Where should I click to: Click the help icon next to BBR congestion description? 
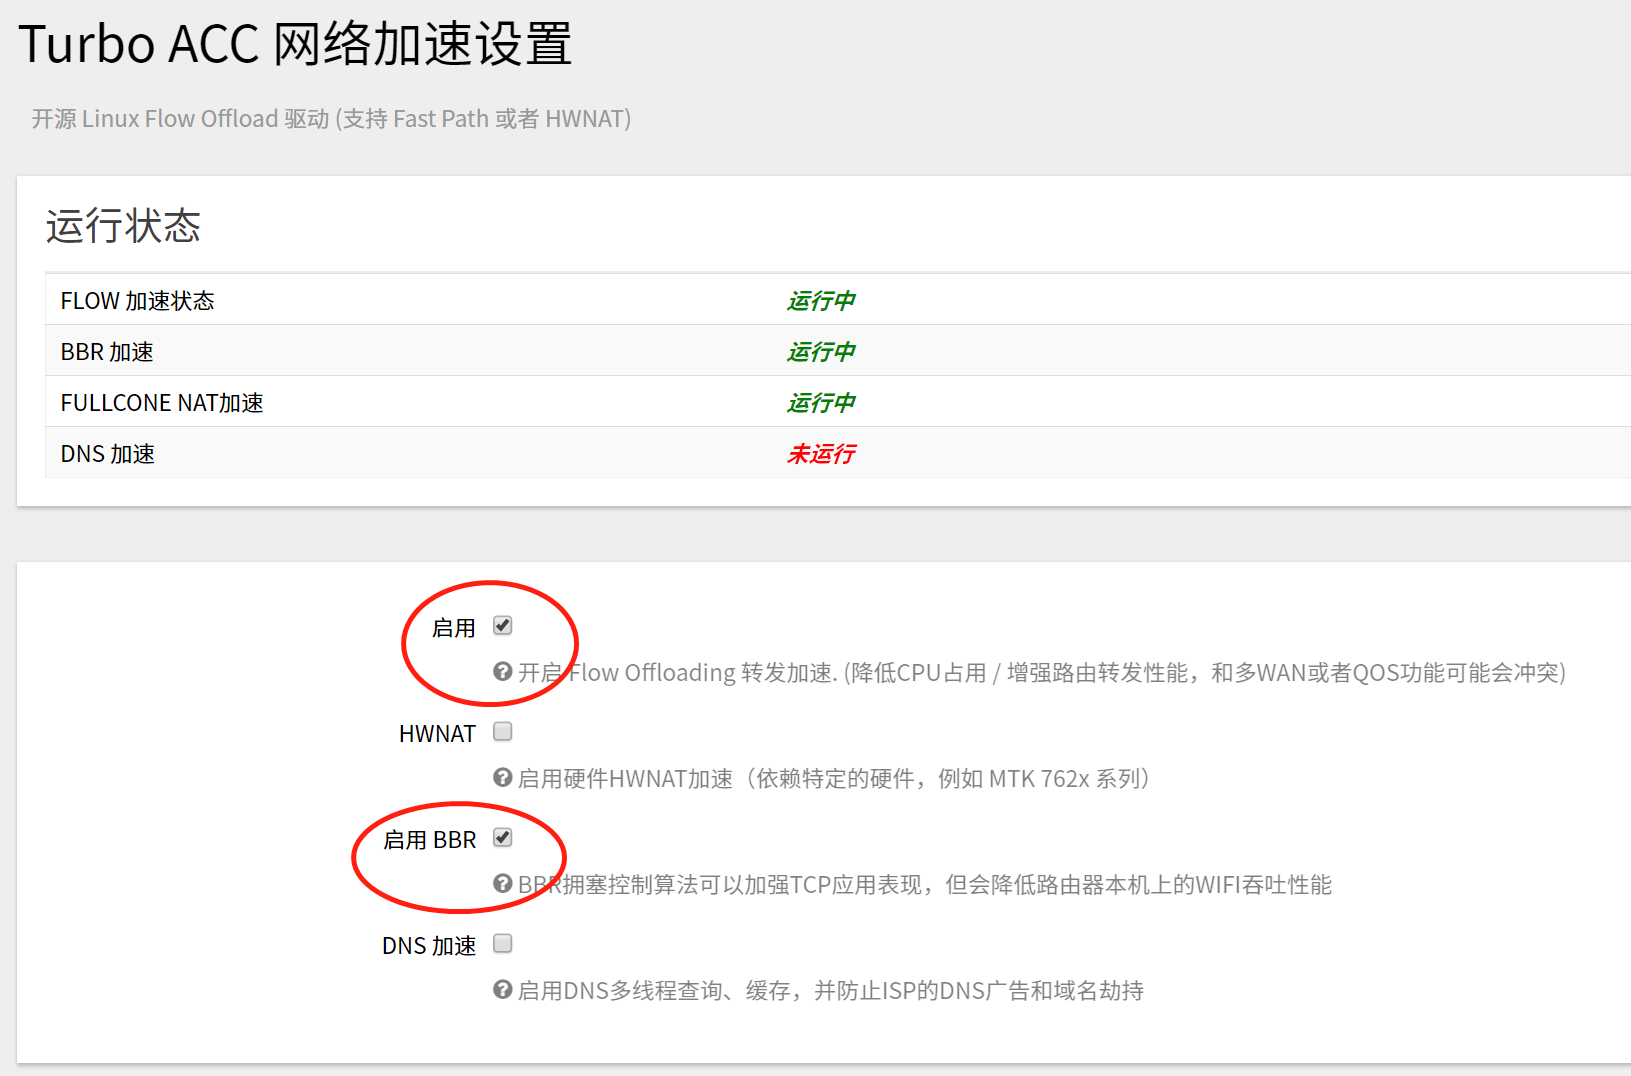coord(501,884)
